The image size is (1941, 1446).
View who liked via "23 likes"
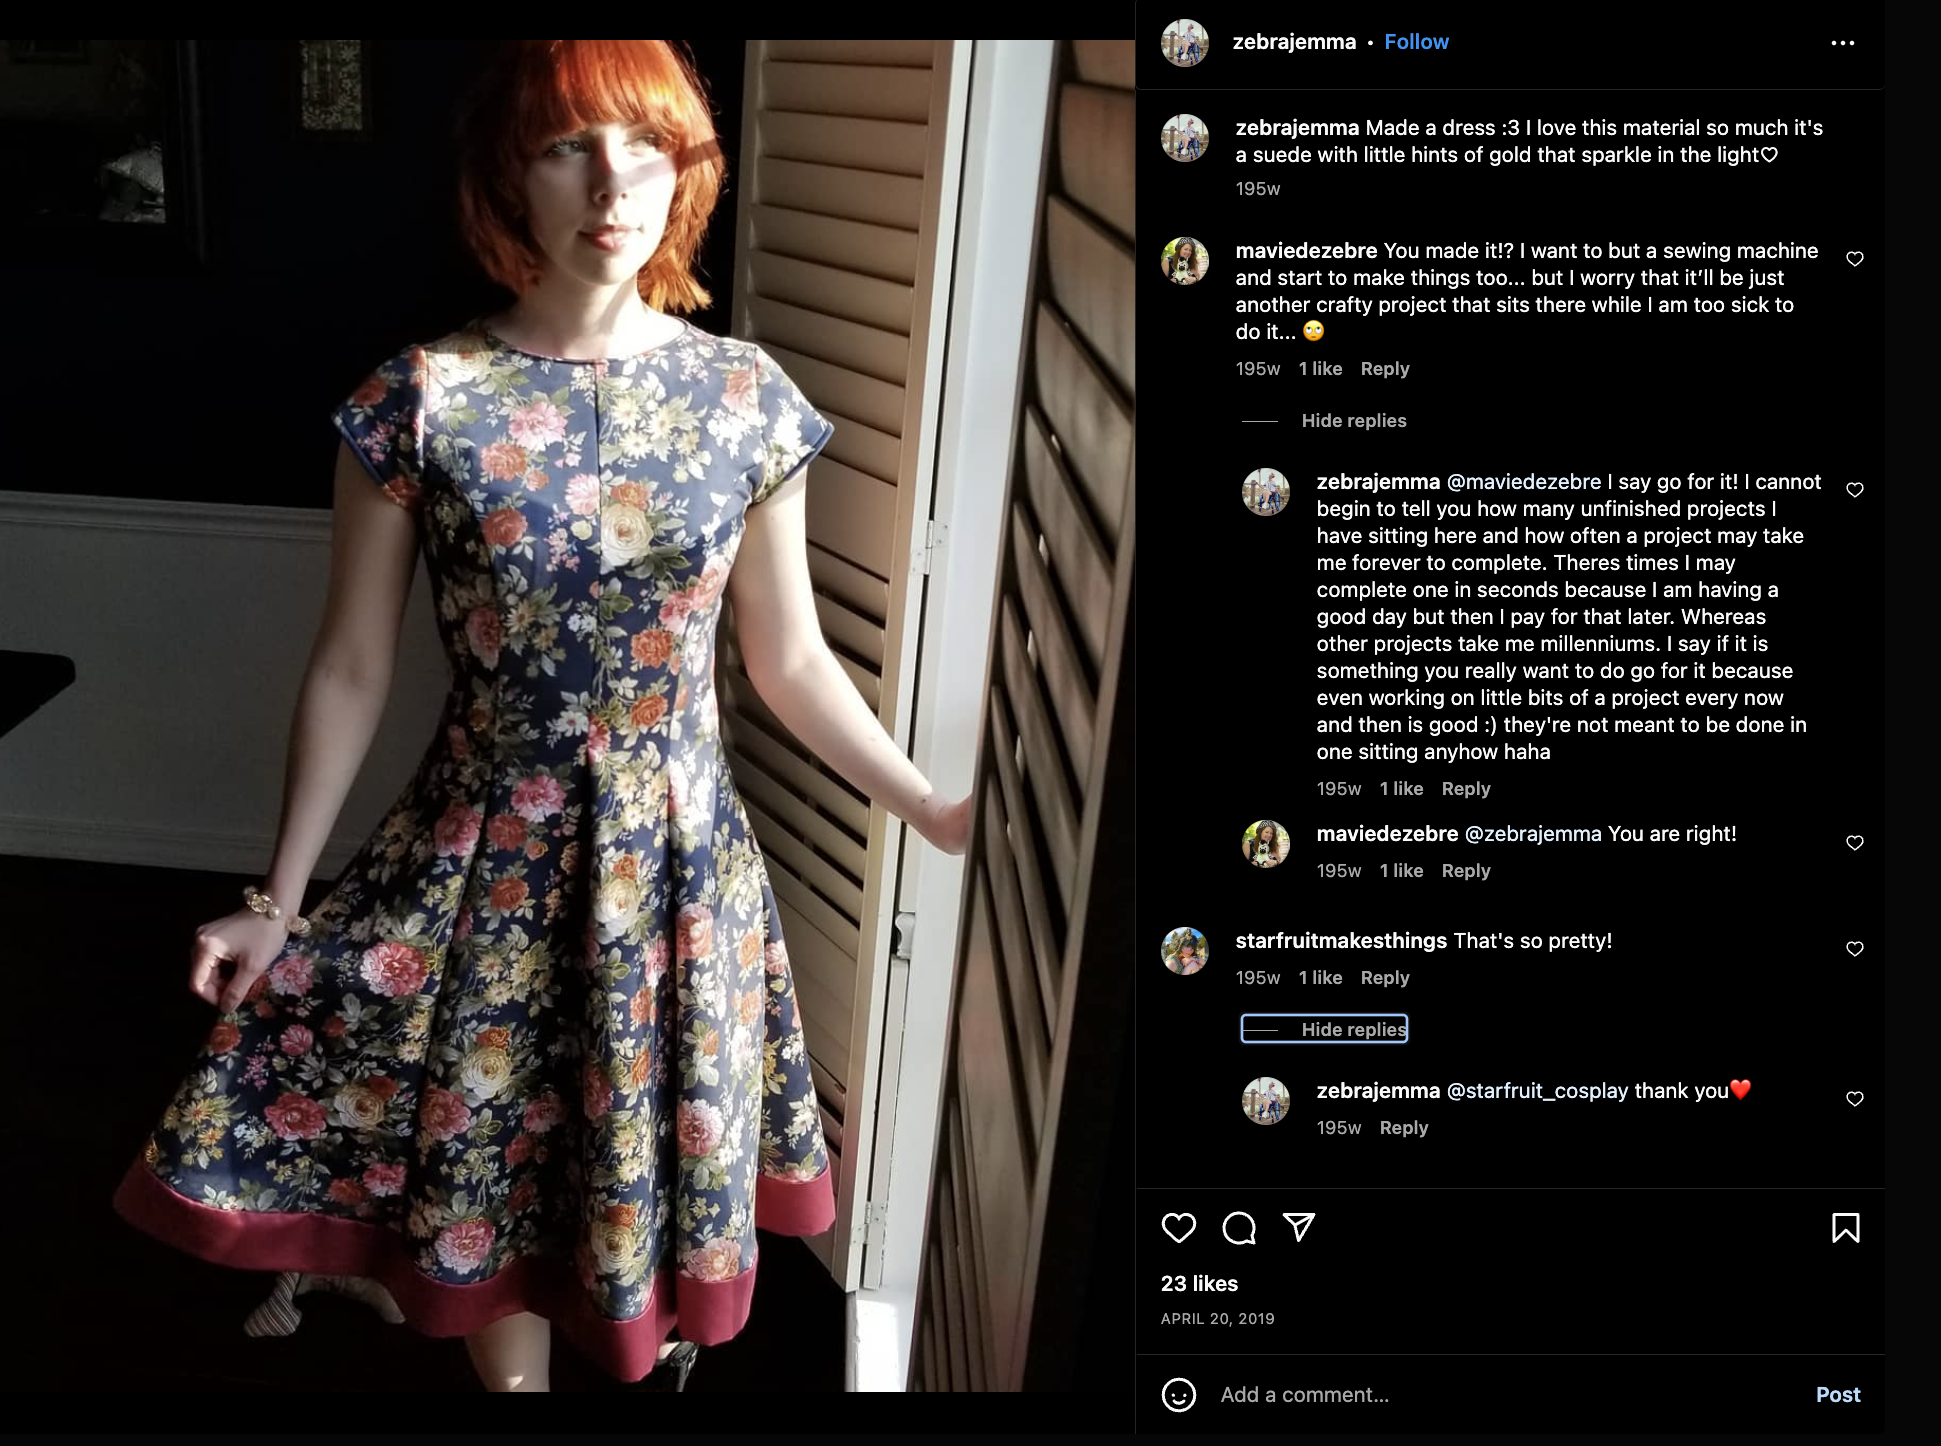coord(1199,1284)
